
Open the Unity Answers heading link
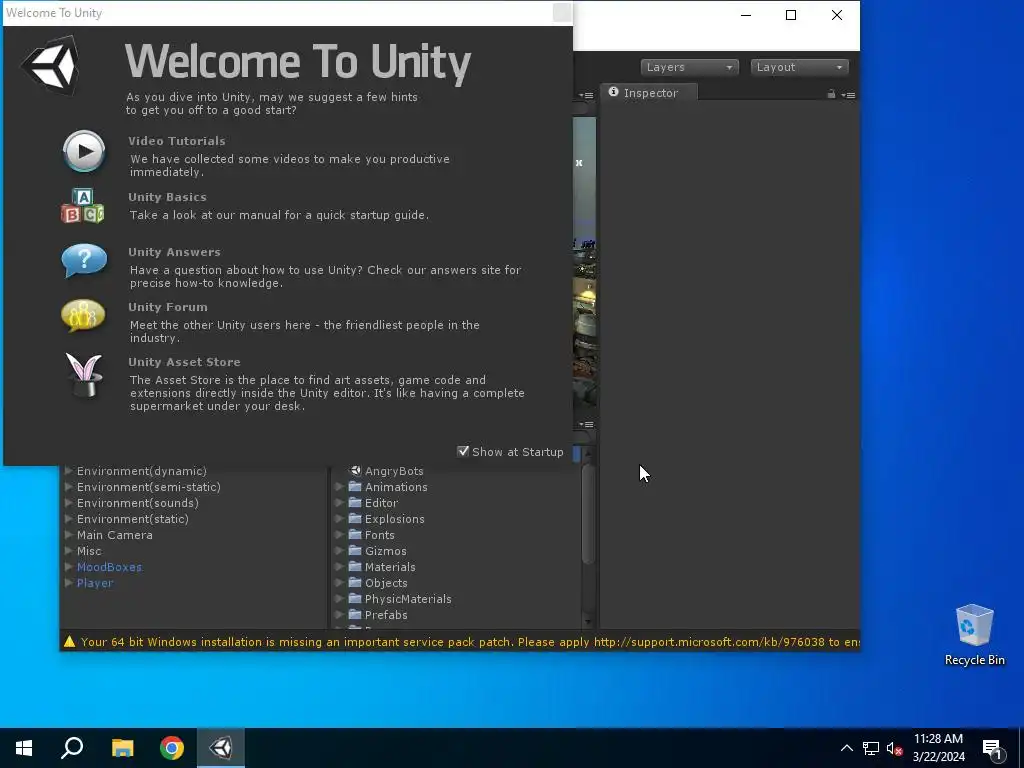[x=174, y=252]
